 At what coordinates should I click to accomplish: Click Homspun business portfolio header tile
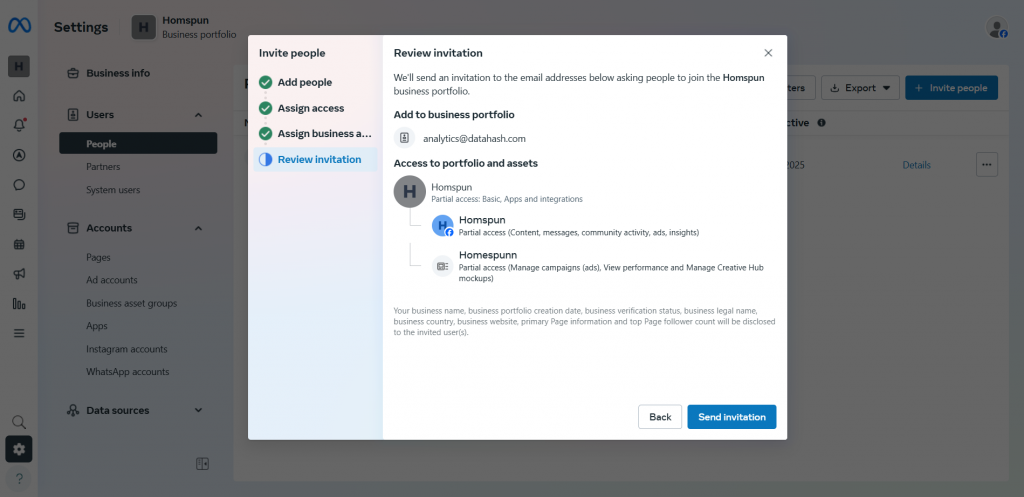[x=184, y=27]
